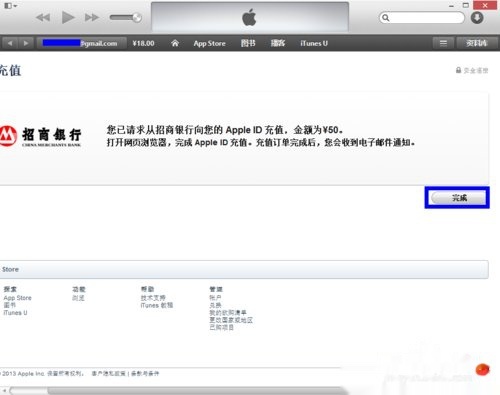Click the Apple logo display area
This screenshot has height=395, width=500.
coord(250,17)
